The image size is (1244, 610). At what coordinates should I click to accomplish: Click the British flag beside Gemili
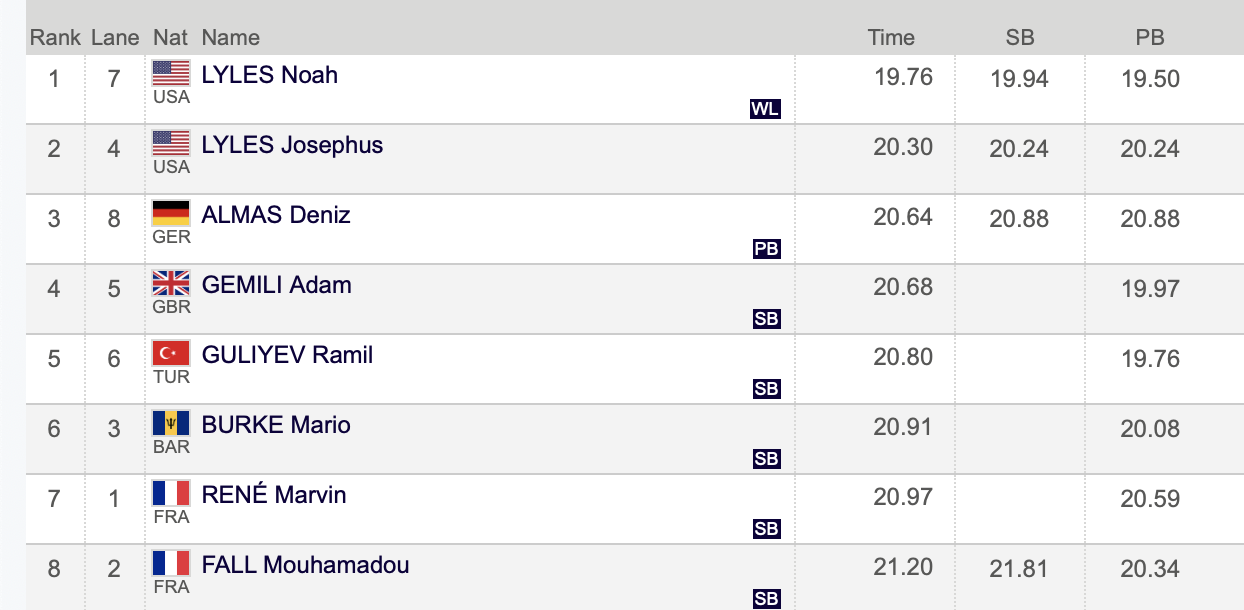pyautogui.click(x=170, y=282)
